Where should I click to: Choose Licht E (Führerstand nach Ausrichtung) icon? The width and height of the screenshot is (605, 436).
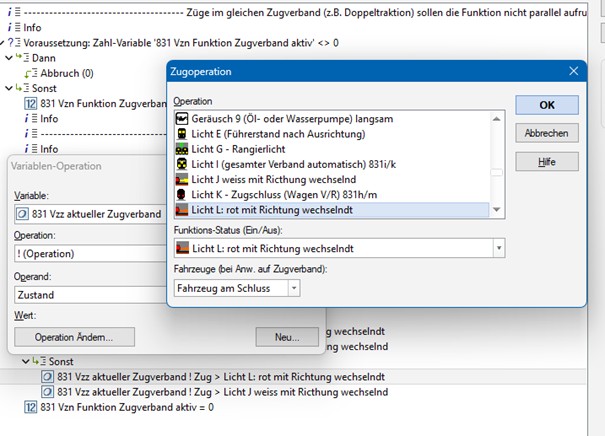(182, 134)
